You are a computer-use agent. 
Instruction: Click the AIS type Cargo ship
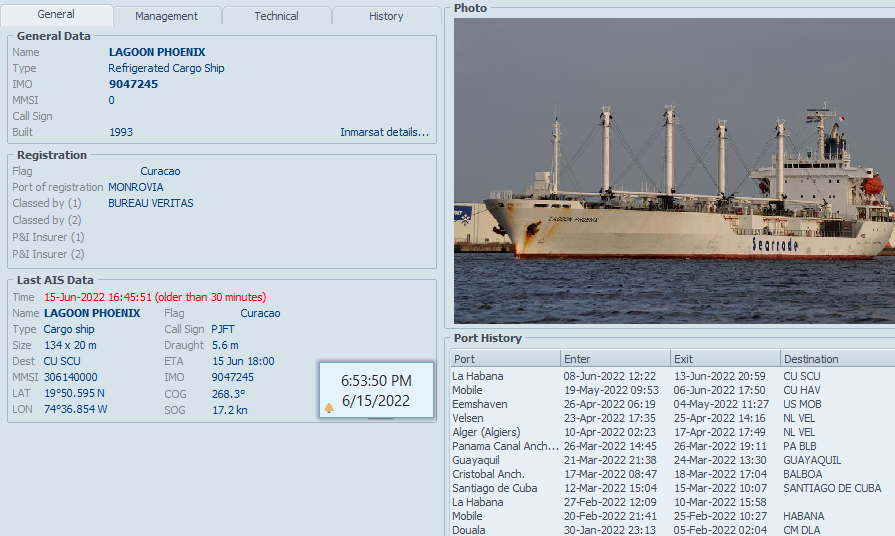click(x=69, y=329)
